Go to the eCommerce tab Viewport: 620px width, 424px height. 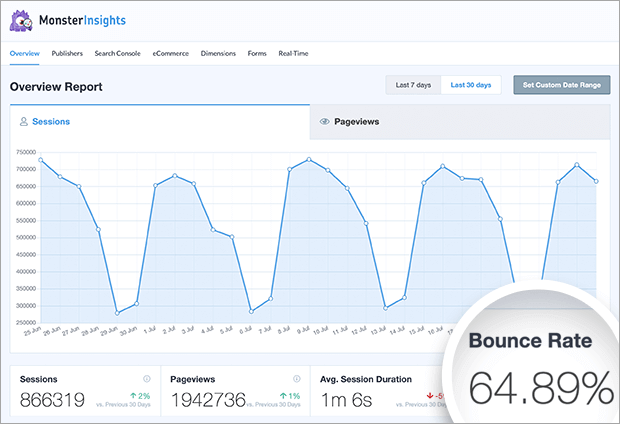click(171, 53)
